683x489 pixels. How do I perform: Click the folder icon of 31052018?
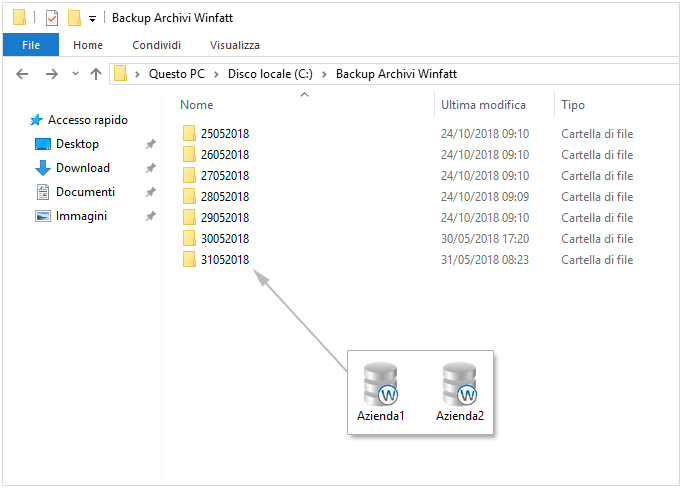189,259
